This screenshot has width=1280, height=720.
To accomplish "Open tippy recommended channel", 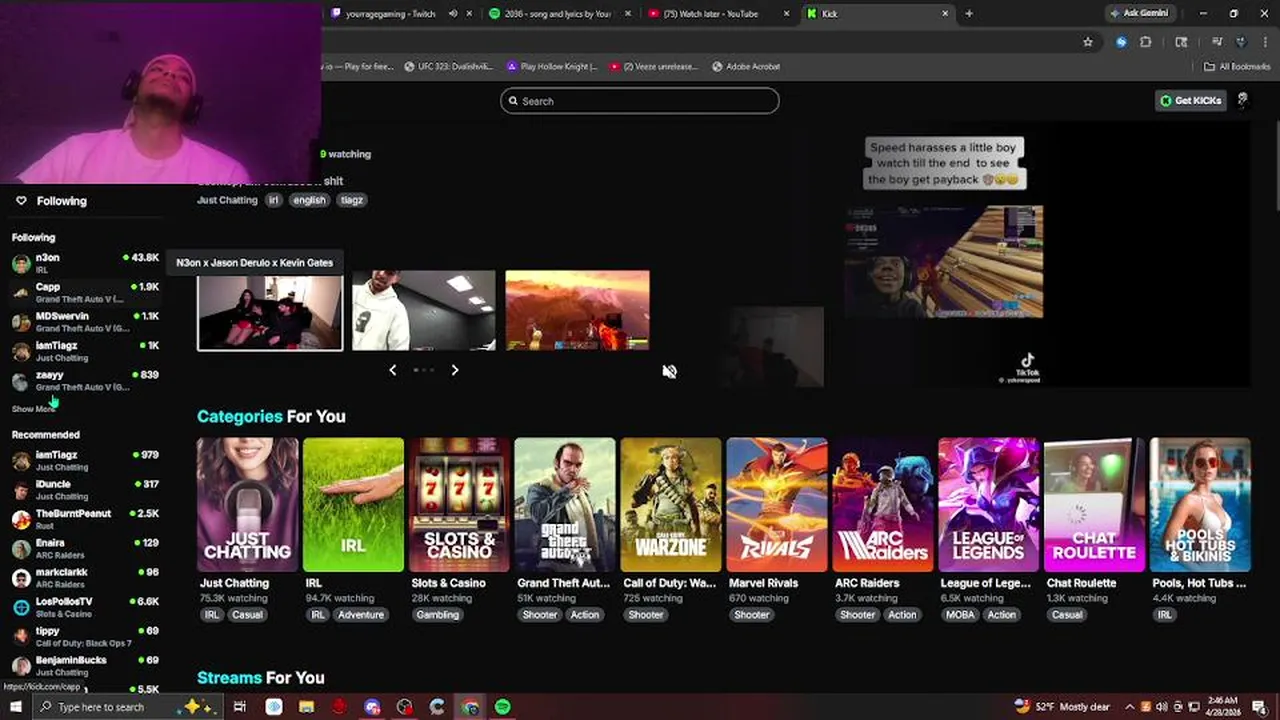I will click(85, 636).
